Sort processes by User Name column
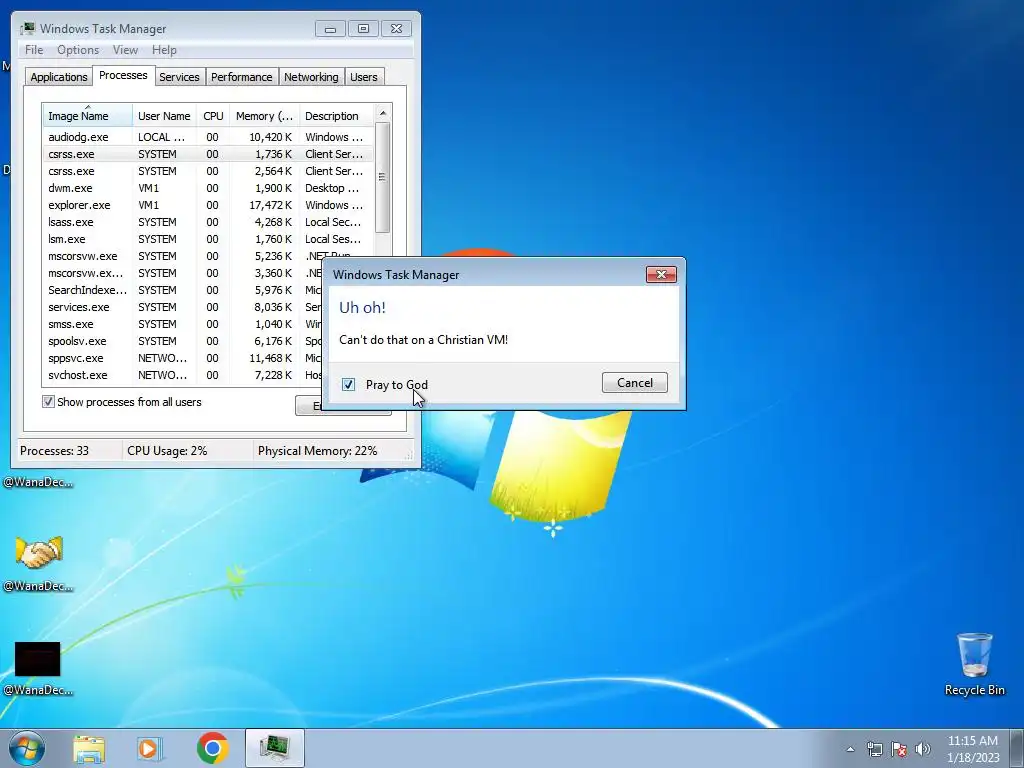Image resolution: width=1024 pixels, height=768 pixels. coord(165,116)
